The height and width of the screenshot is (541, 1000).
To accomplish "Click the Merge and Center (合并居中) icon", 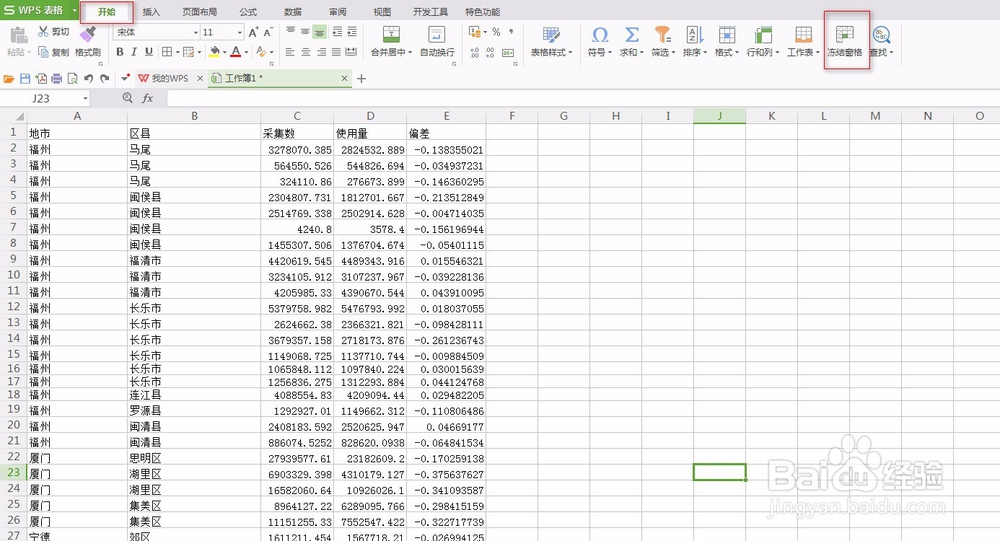I will click(391, 34).
